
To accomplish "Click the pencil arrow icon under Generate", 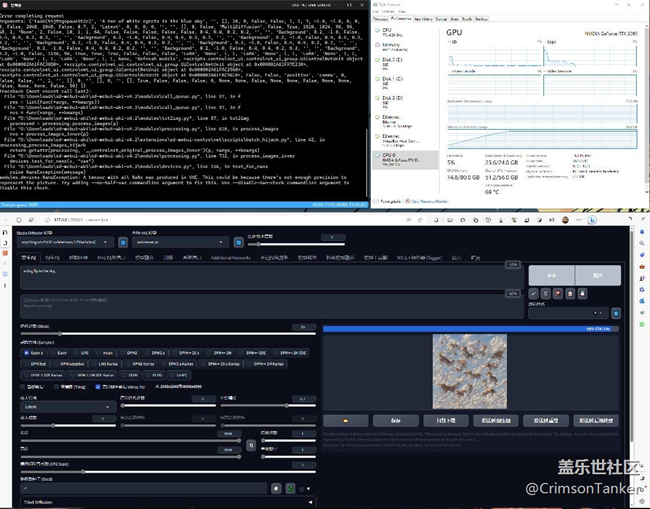I will click(x=534, y=293).
